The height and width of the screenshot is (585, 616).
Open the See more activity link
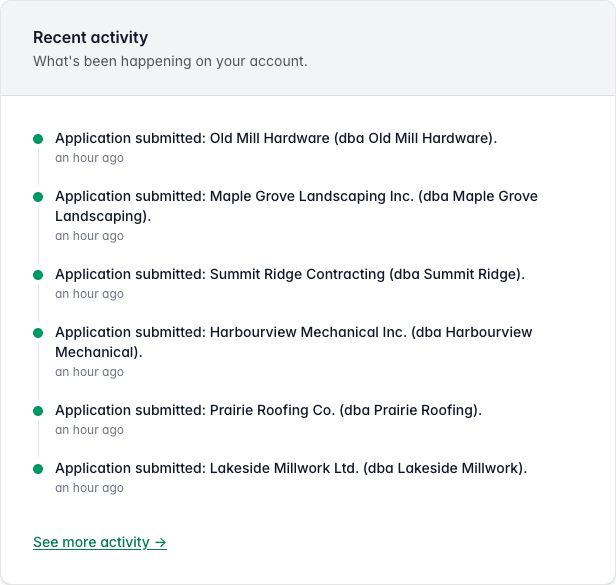[x=100, y=542]
